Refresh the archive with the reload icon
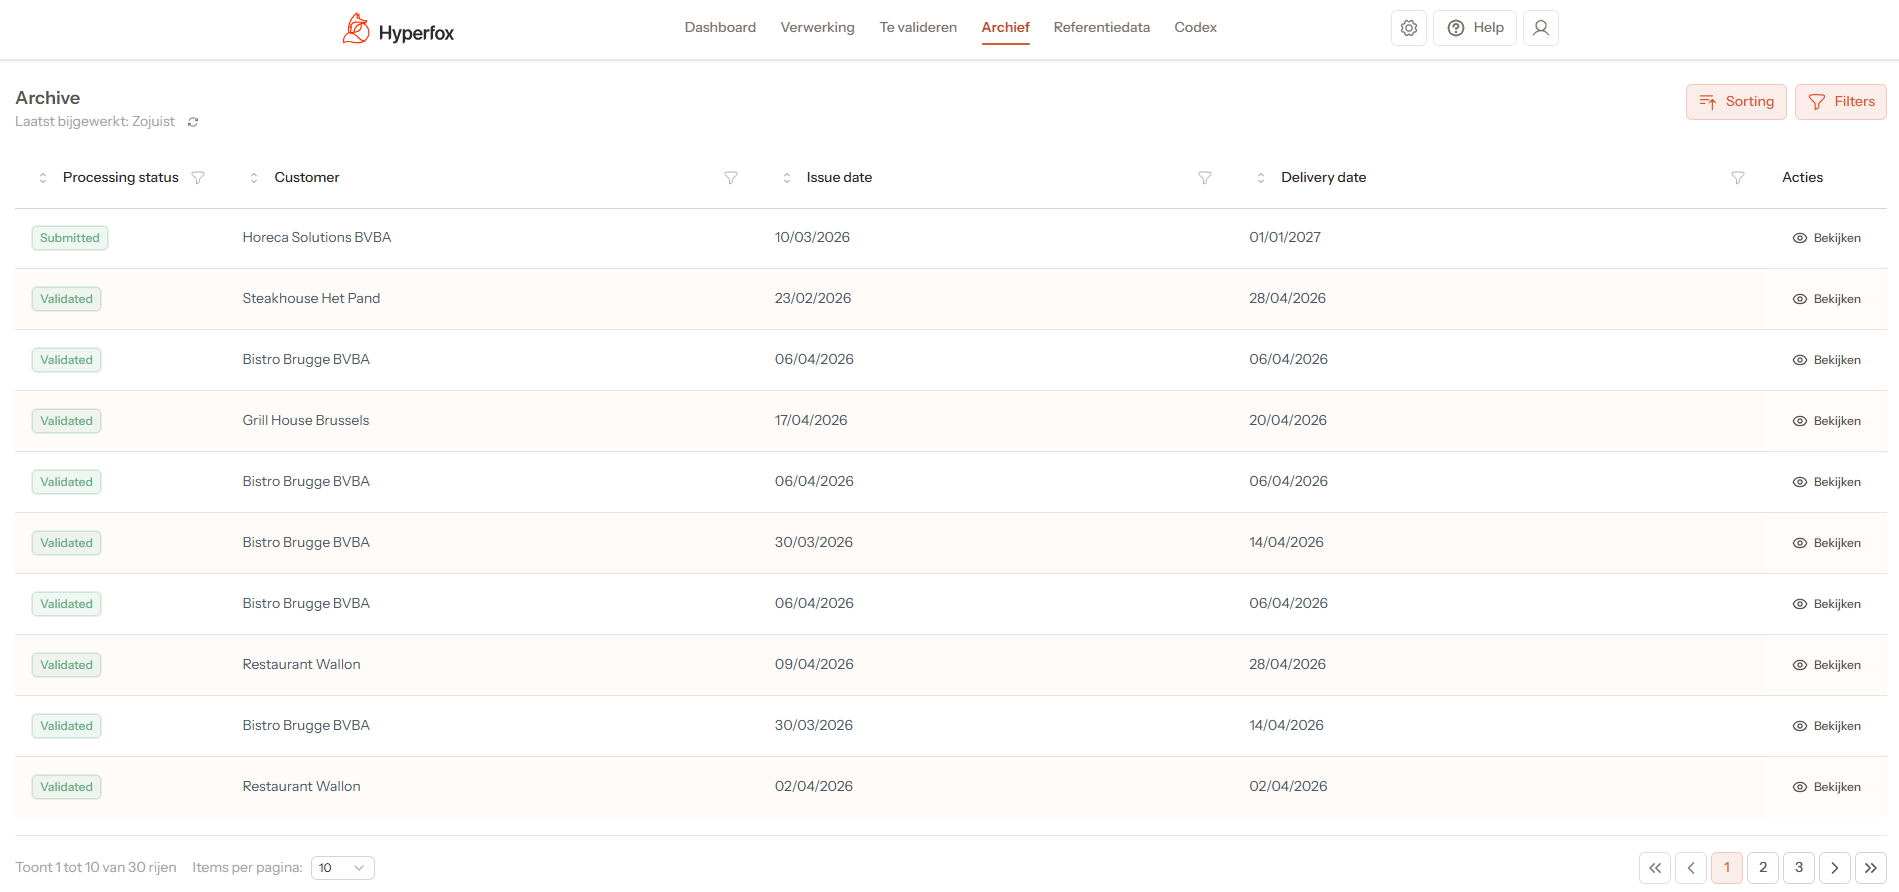 coord(193,122)
